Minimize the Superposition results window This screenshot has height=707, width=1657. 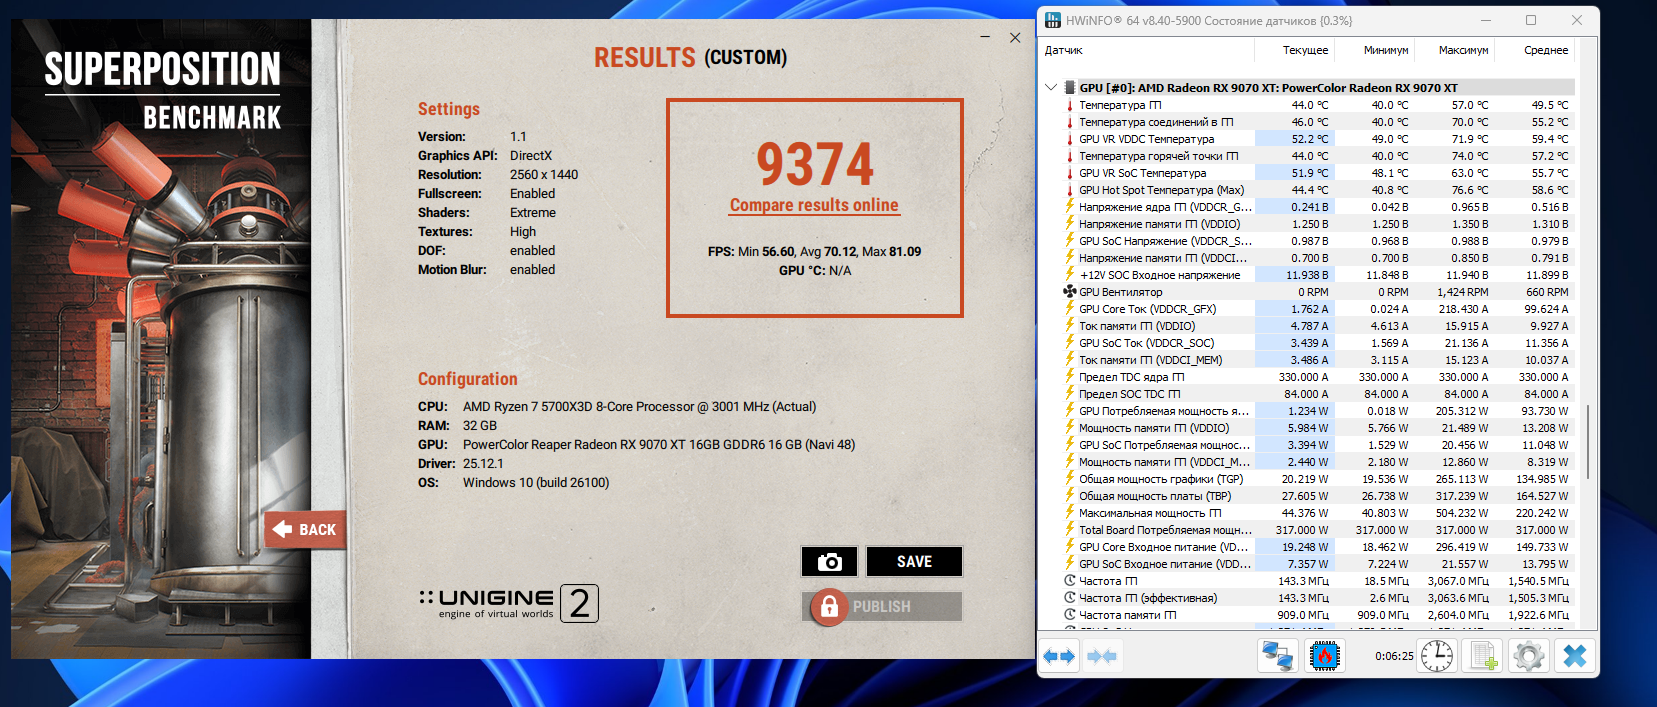(985, 37)
